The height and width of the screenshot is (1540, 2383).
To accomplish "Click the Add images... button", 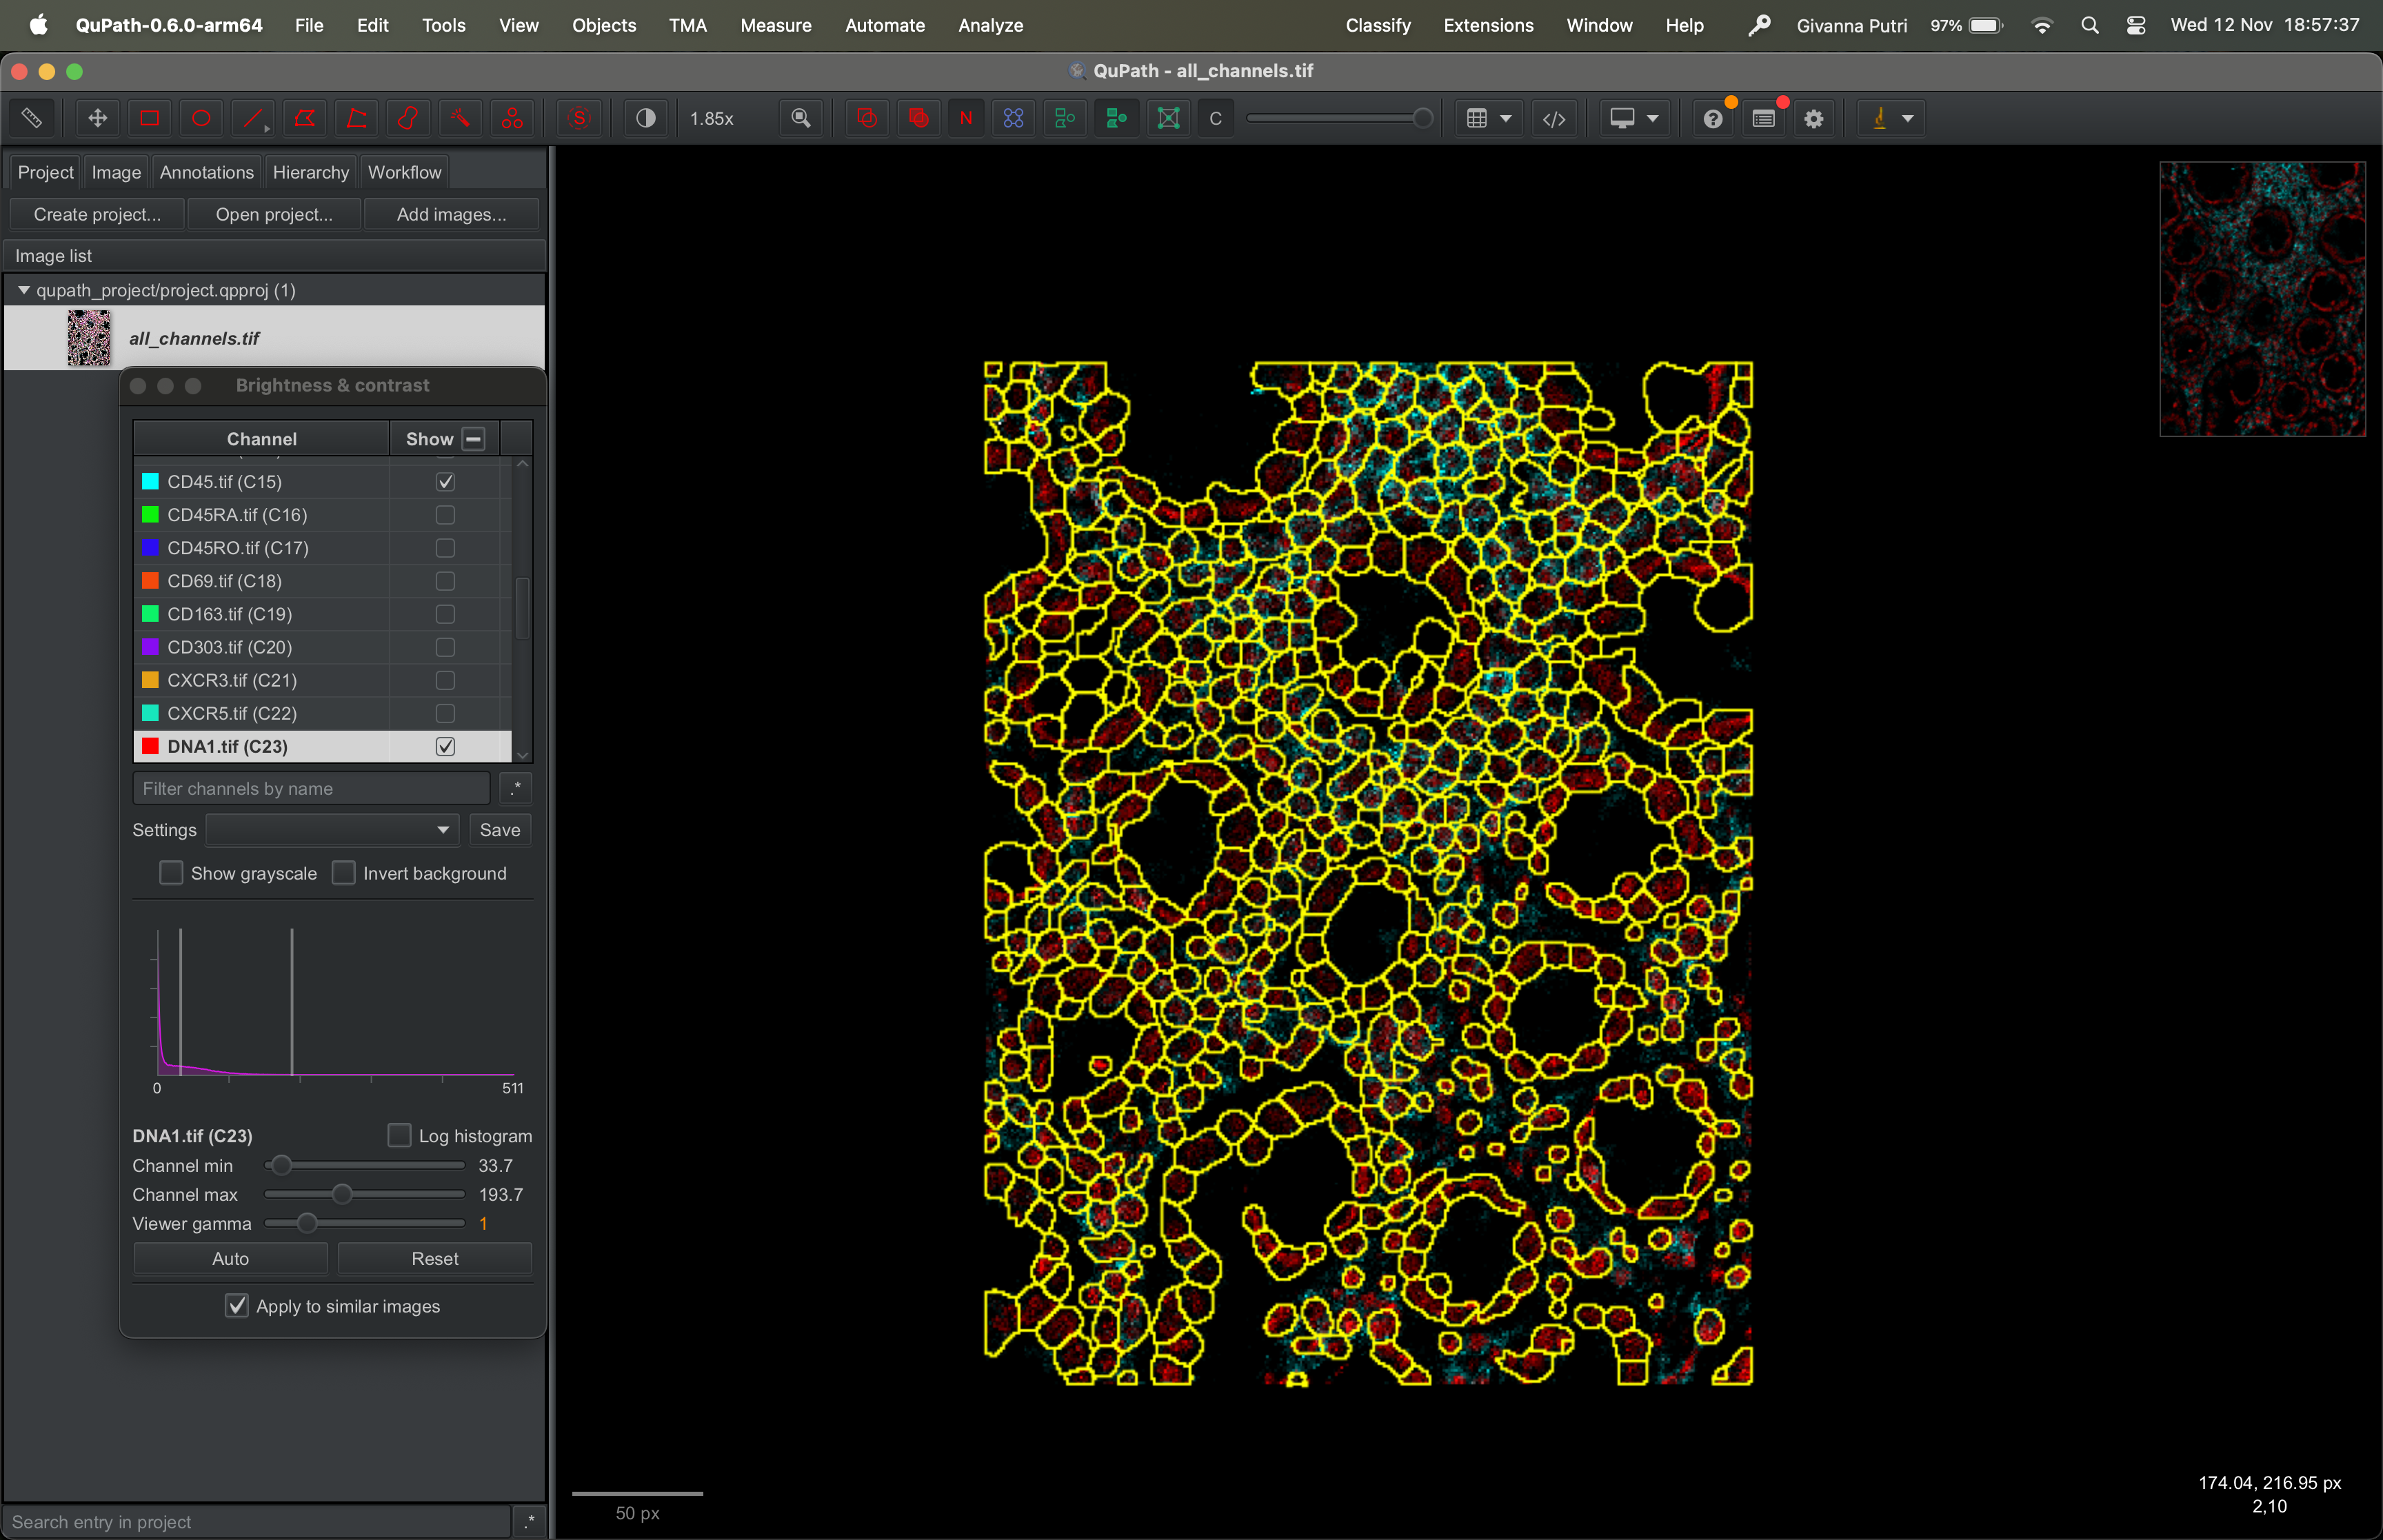I will pos(451,214).
